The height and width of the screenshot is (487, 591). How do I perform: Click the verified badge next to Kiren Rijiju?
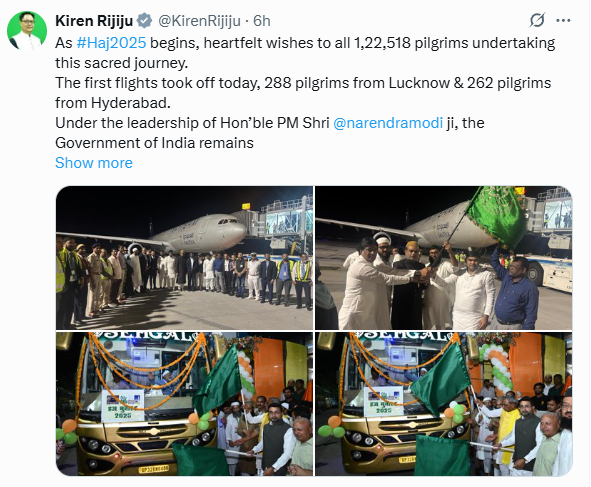click(144, 21)
